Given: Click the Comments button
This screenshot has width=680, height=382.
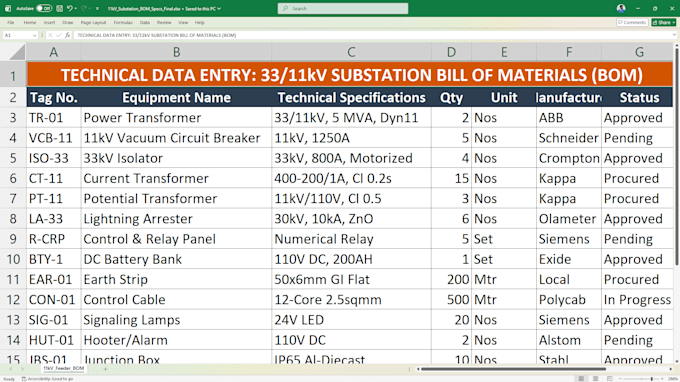Looking at the screenshot, I should pos(632,23).
